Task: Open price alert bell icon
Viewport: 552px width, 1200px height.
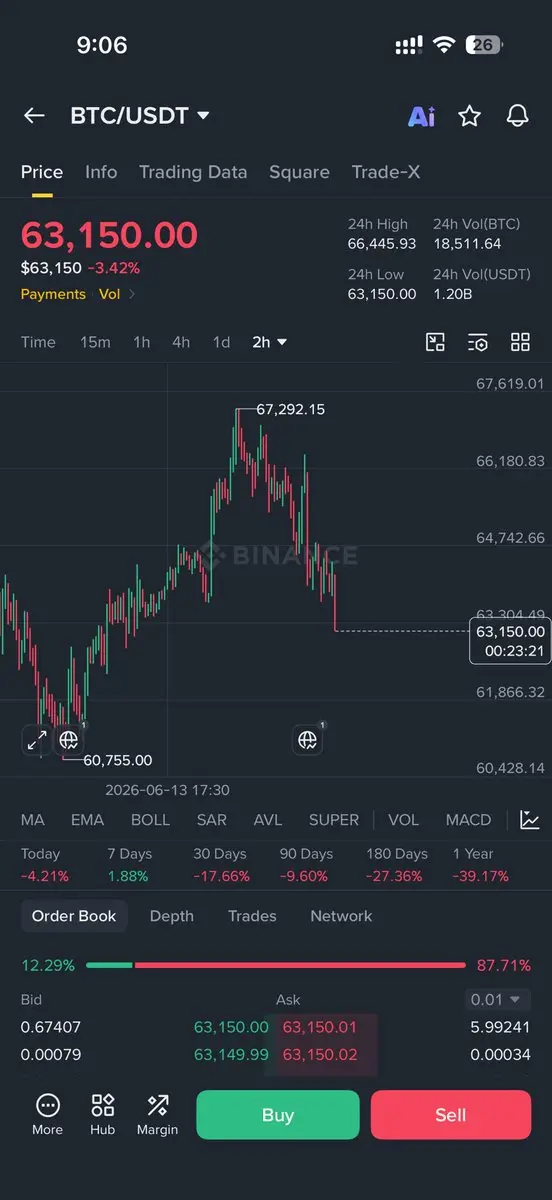Action: pyautogui.click(x=517, y=116)
